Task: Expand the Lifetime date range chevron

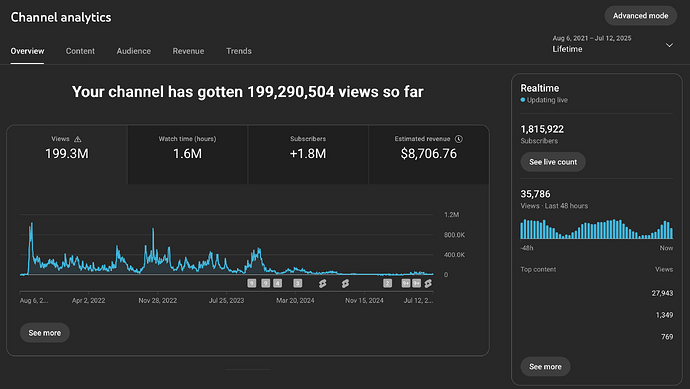Action: 669,45
